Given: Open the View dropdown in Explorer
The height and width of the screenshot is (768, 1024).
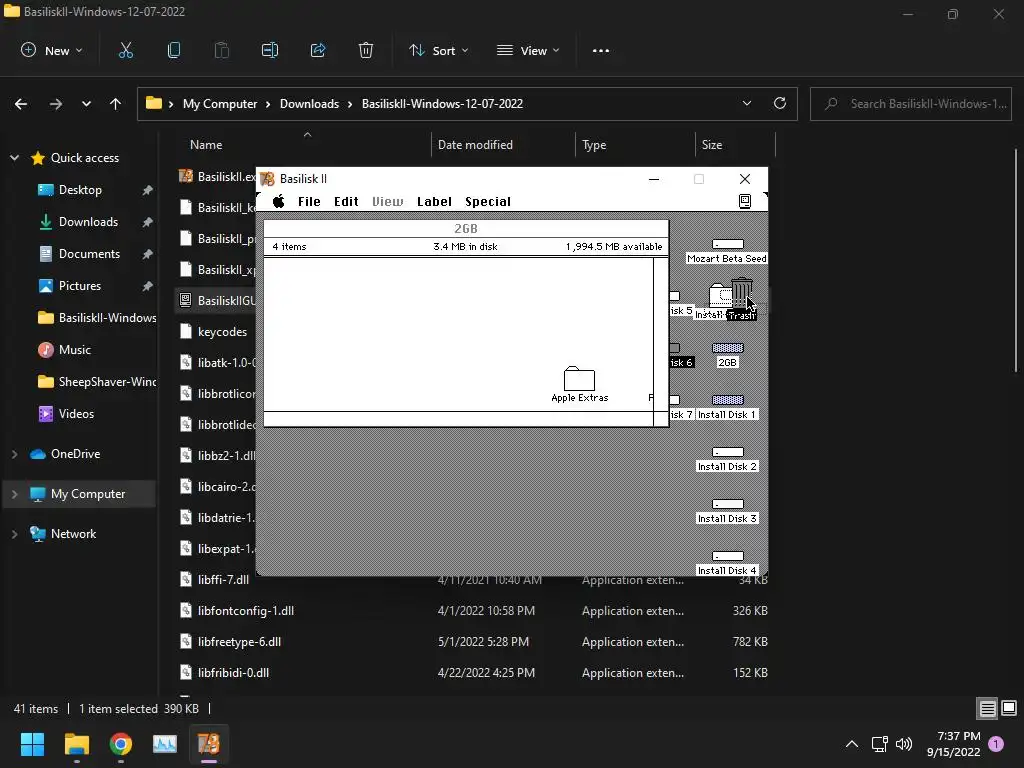Looking at the screenshot, I should tap(528, 50).
